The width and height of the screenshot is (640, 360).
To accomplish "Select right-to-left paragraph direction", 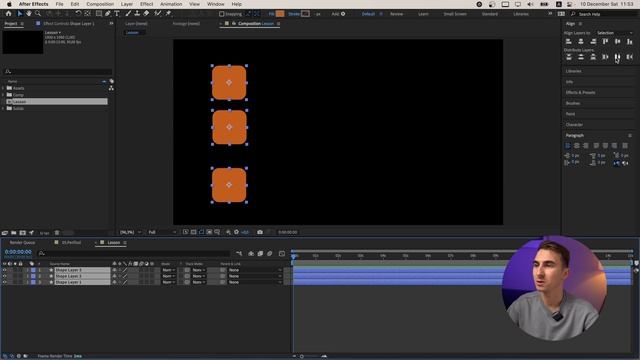I will pyautogui.click(x=625, y=163).
